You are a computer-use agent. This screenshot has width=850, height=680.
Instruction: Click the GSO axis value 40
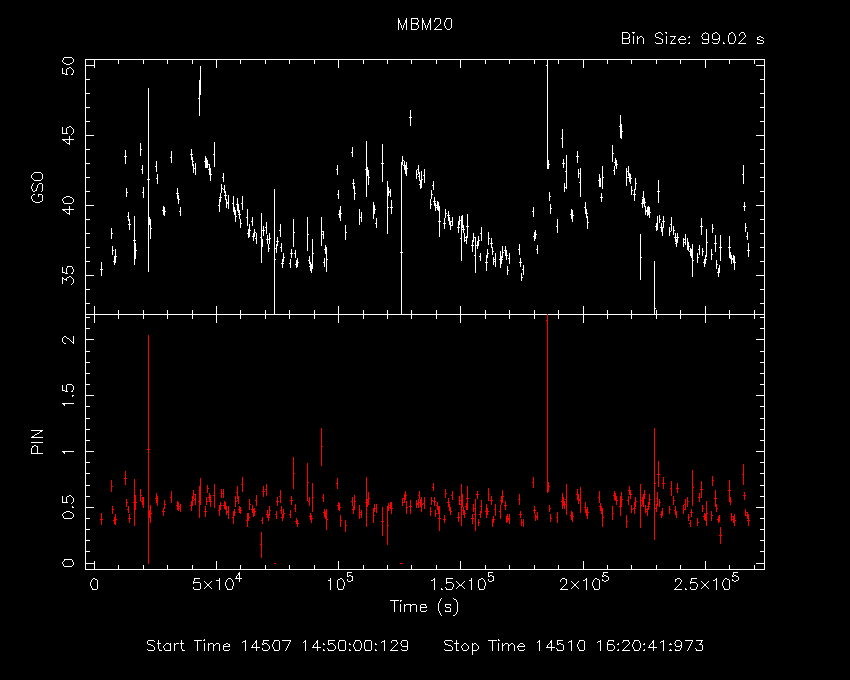68,206
